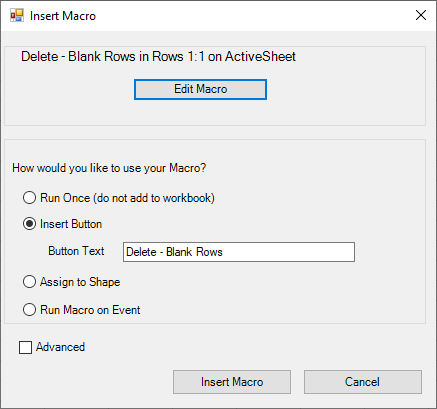Image resolution: width=437 pixels, height=409 pixels.
Task: Dismiss the dialog using Cancel
Action: click(x=363, y=382)
